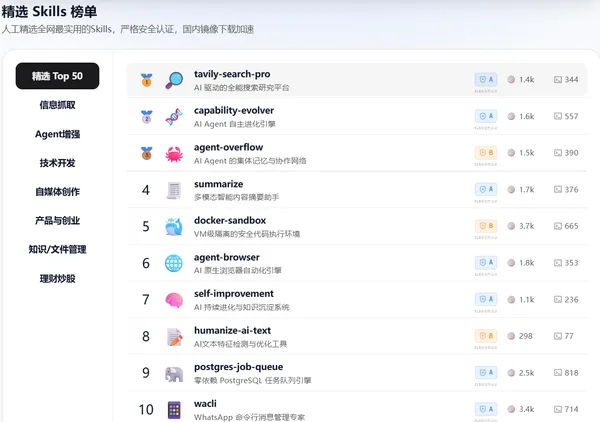Click security badge A for agent-browser
The width and height of the screenshot is (600, 422).
486,262
